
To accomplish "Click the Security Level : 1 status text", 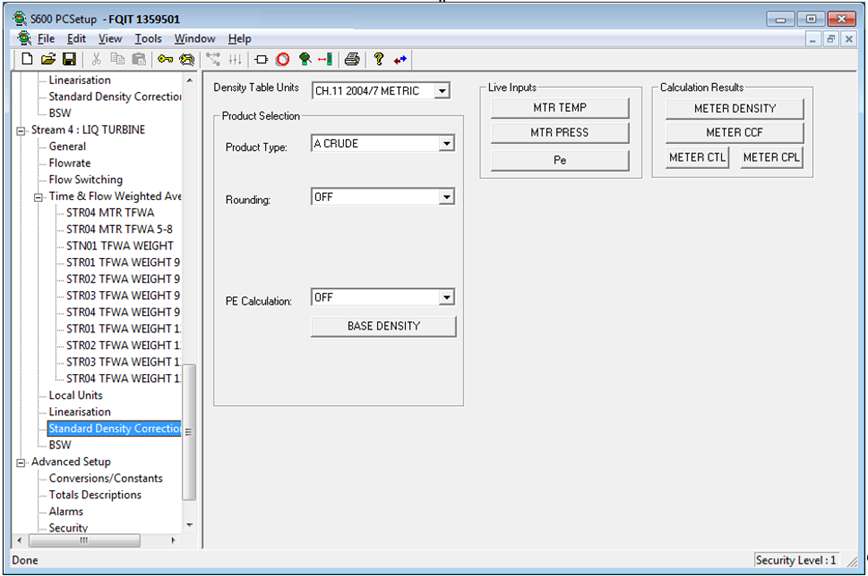I will tap(796, 560).
